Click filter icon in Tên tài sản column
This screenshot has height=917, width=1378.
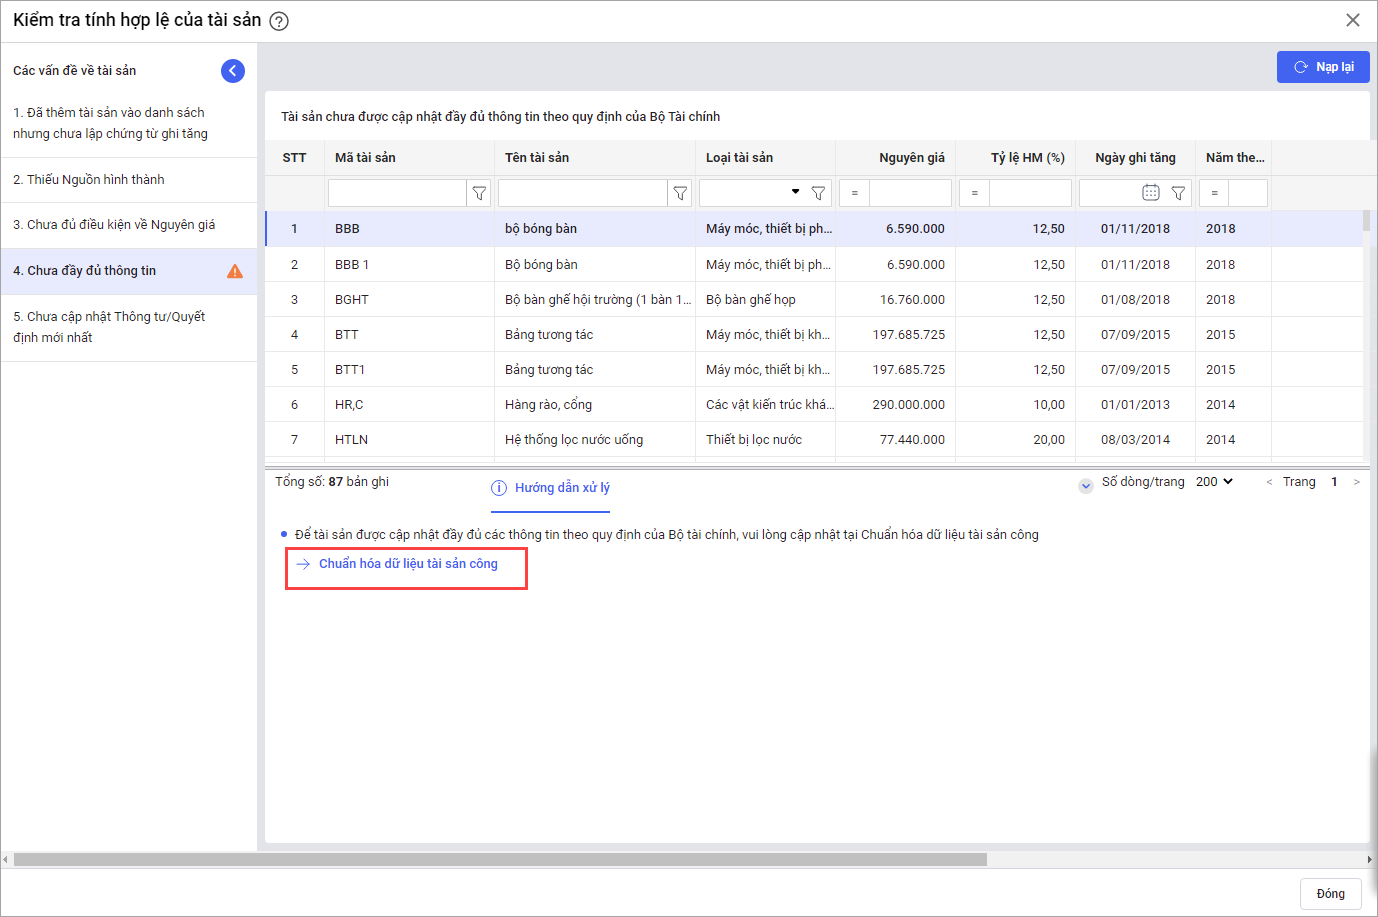pyautogui.click(x=680, y=193)
